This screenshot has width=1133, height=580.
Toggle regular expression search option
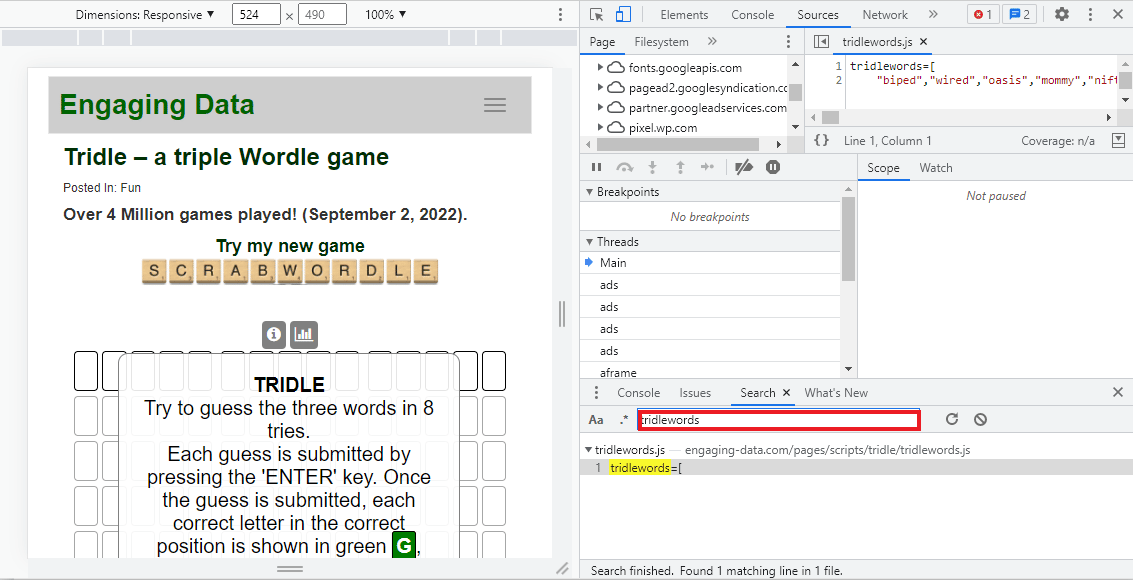(x=624, y=420)
